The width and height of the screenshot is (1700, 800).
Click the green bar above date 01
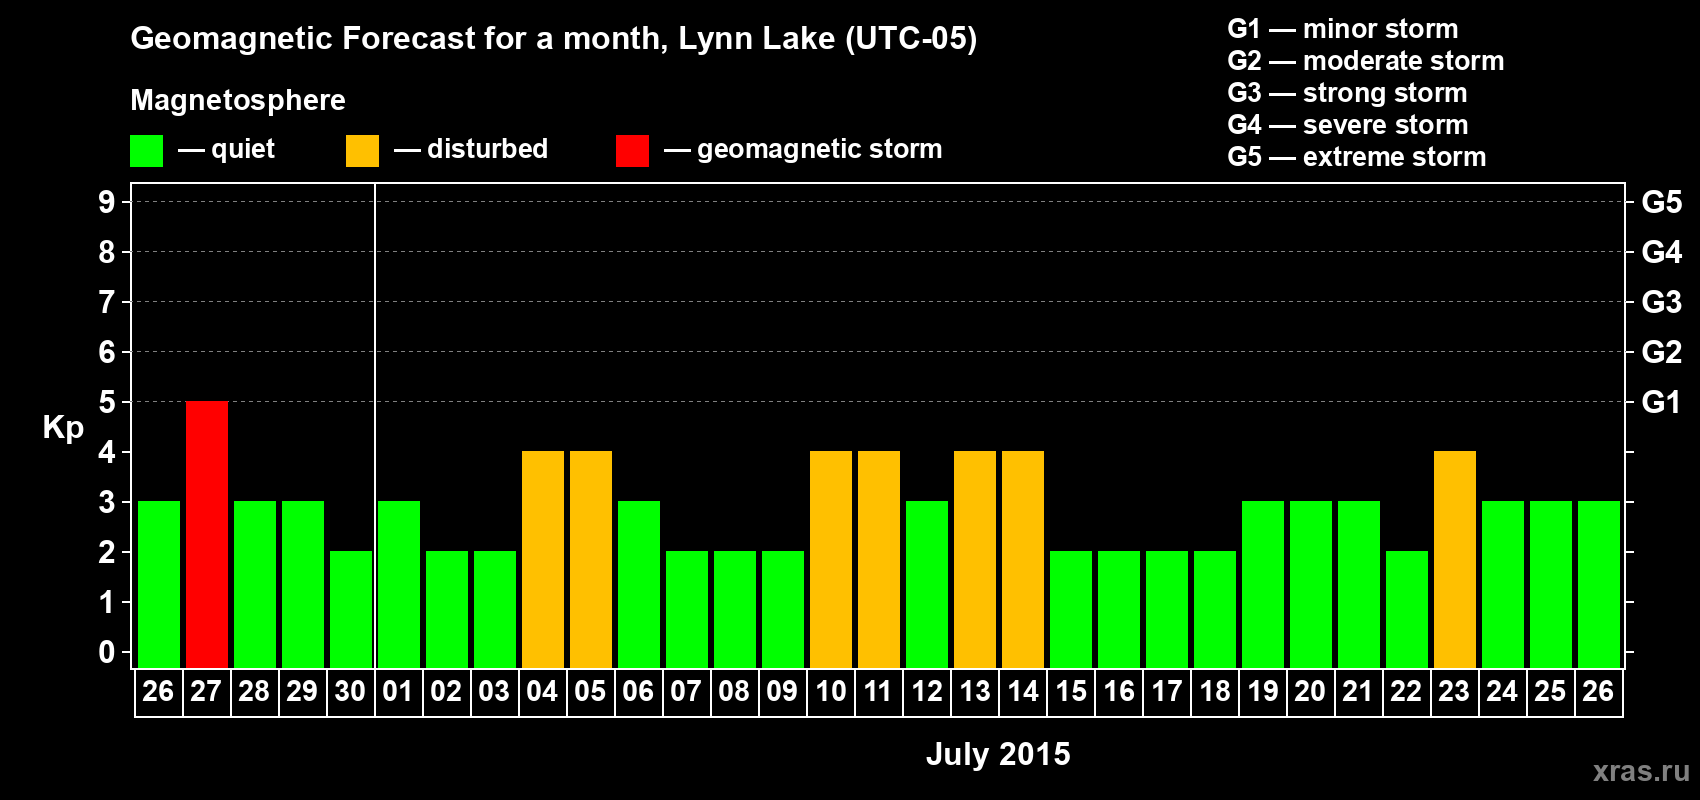(x=399, y=584)
